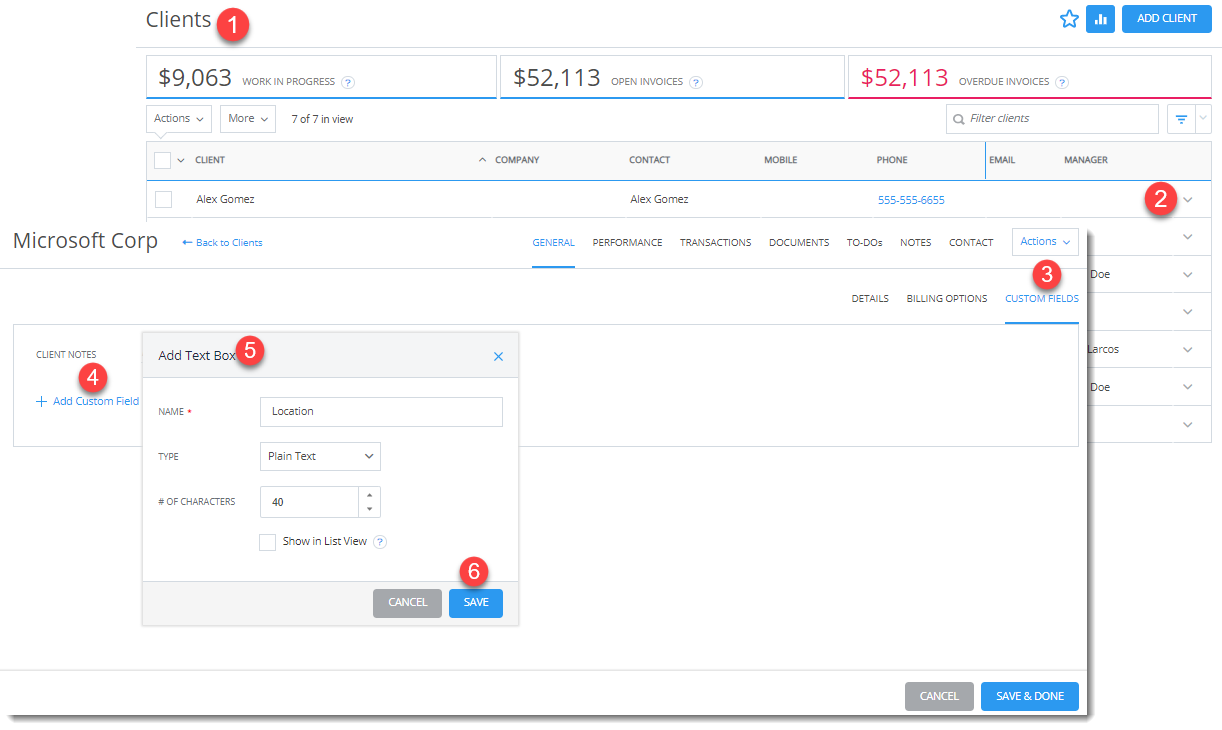Click SAVE in Add Text Box dialog
1222x730 pixels.
[x=476, y=603]
